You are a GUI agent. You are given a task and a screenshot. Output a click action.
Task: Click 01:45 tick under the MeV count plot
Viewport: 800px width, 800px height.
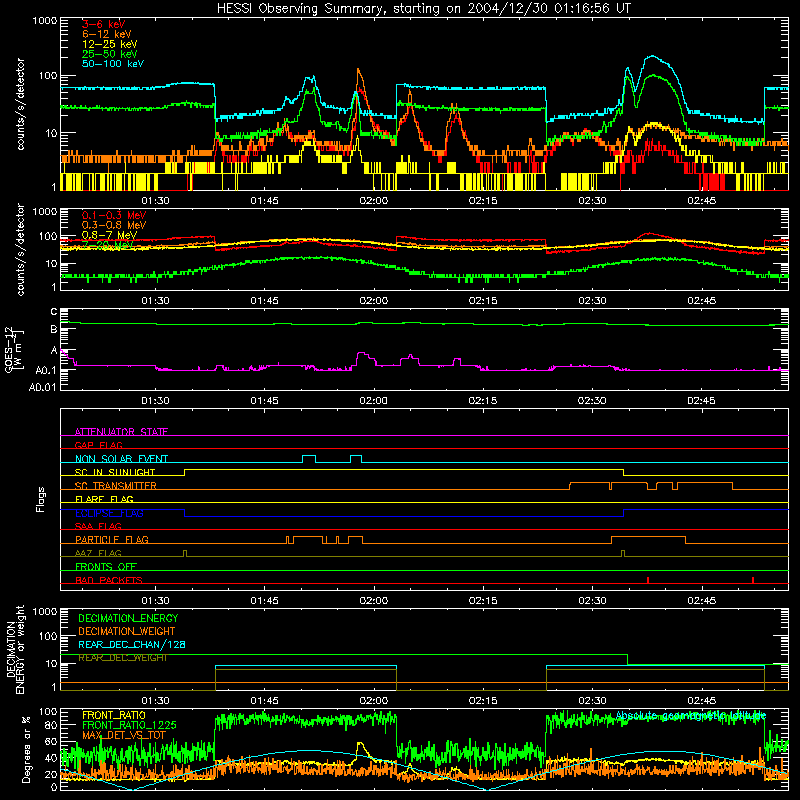click(264, 301)
